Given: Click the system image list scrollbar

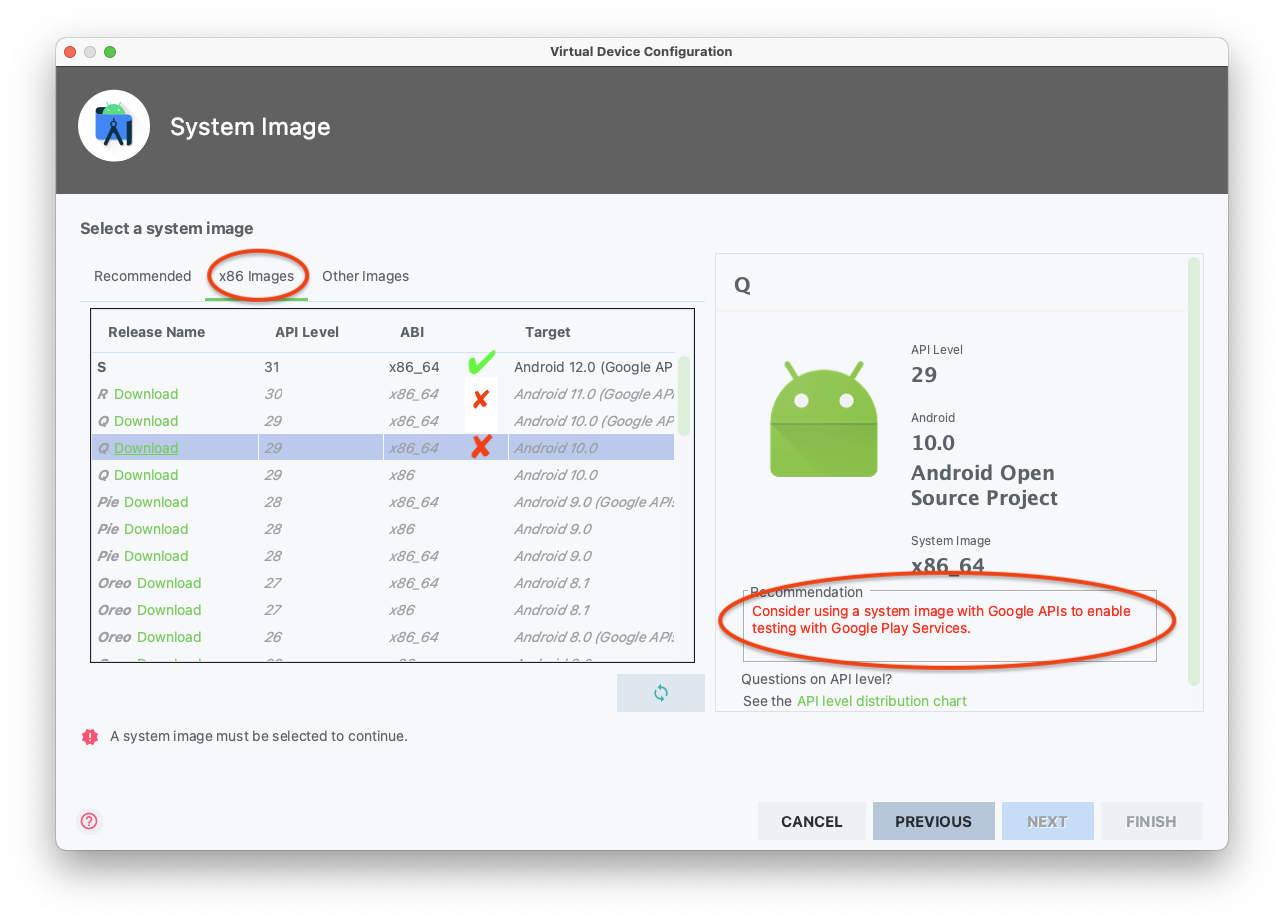Looking at the screenshot, I should click(684, 396).
